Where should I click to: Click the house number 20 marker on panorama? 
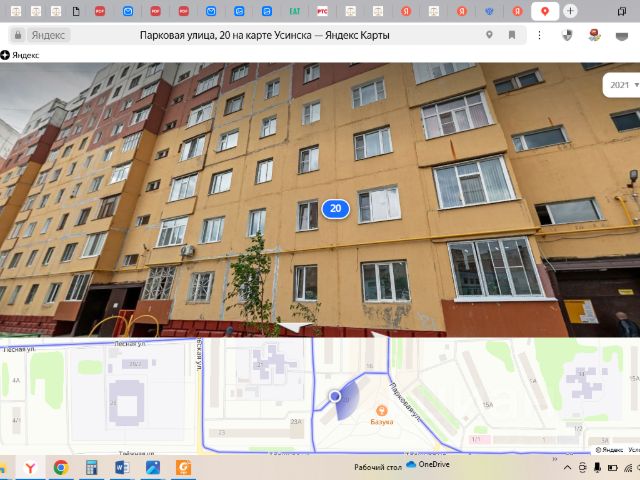click(336, 209)
